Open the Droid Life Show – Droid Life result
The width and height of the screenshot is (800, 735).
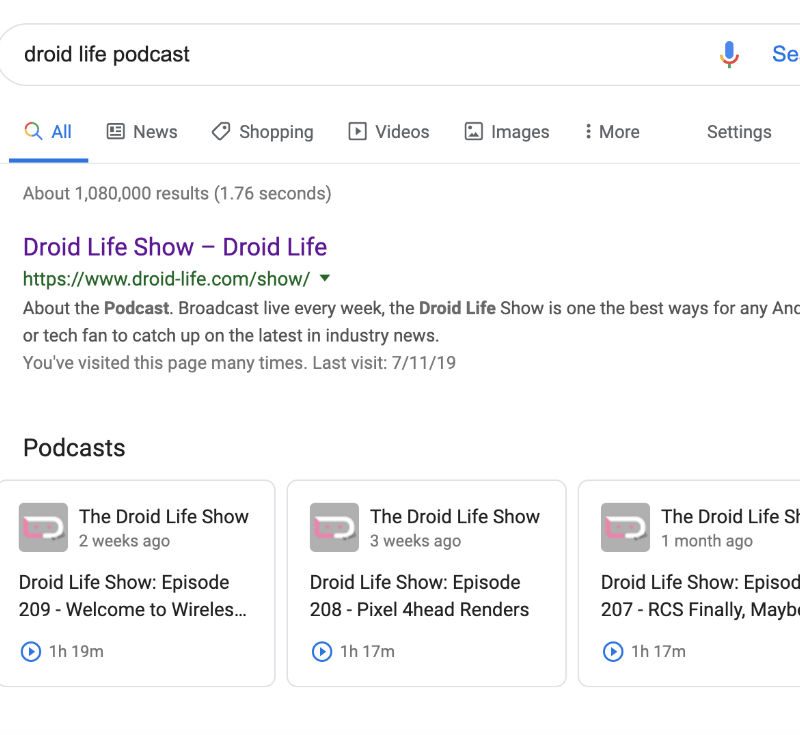point(175,247)
